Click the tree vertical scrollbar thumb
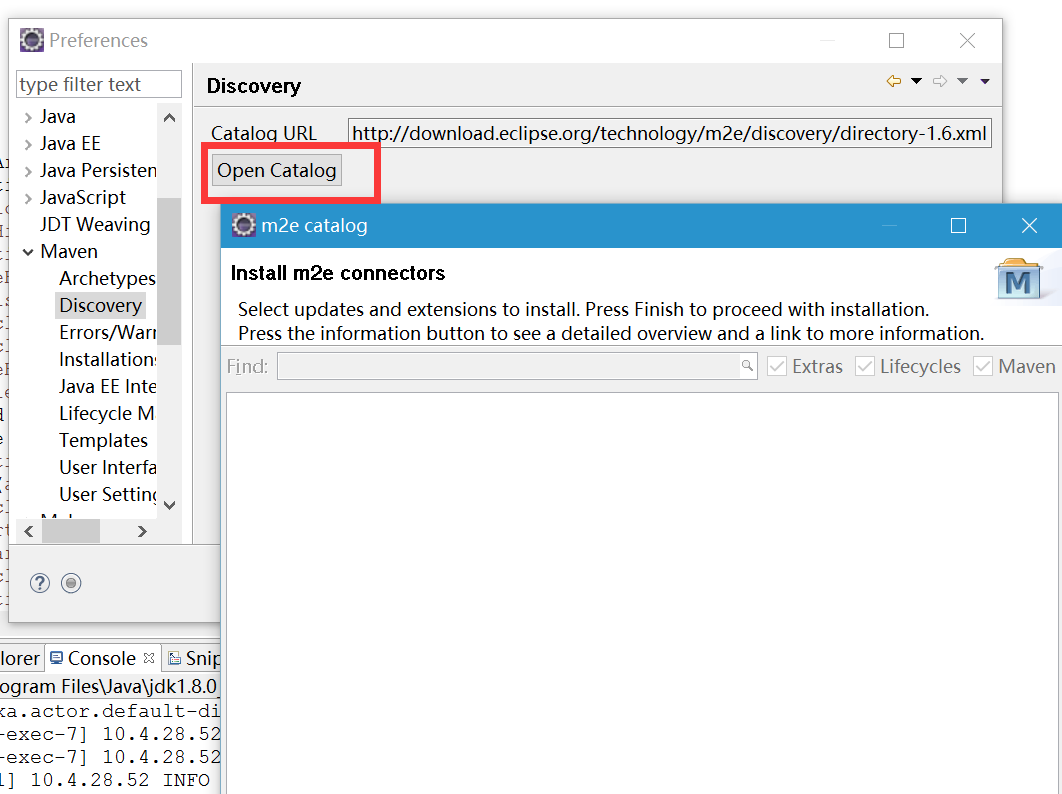The image size is (1062, 794). click(x=169, y=271)
